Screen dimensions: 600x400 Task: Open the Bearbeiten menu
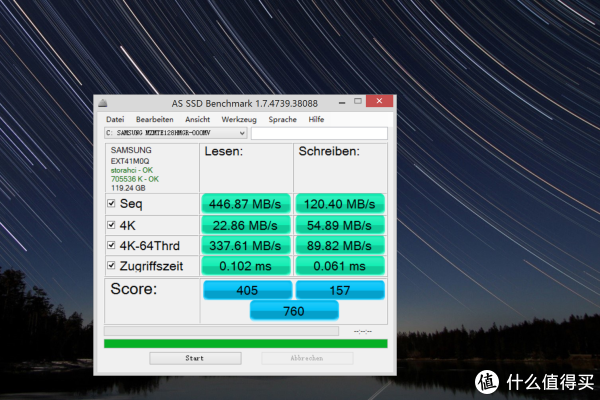click(155, 119)
